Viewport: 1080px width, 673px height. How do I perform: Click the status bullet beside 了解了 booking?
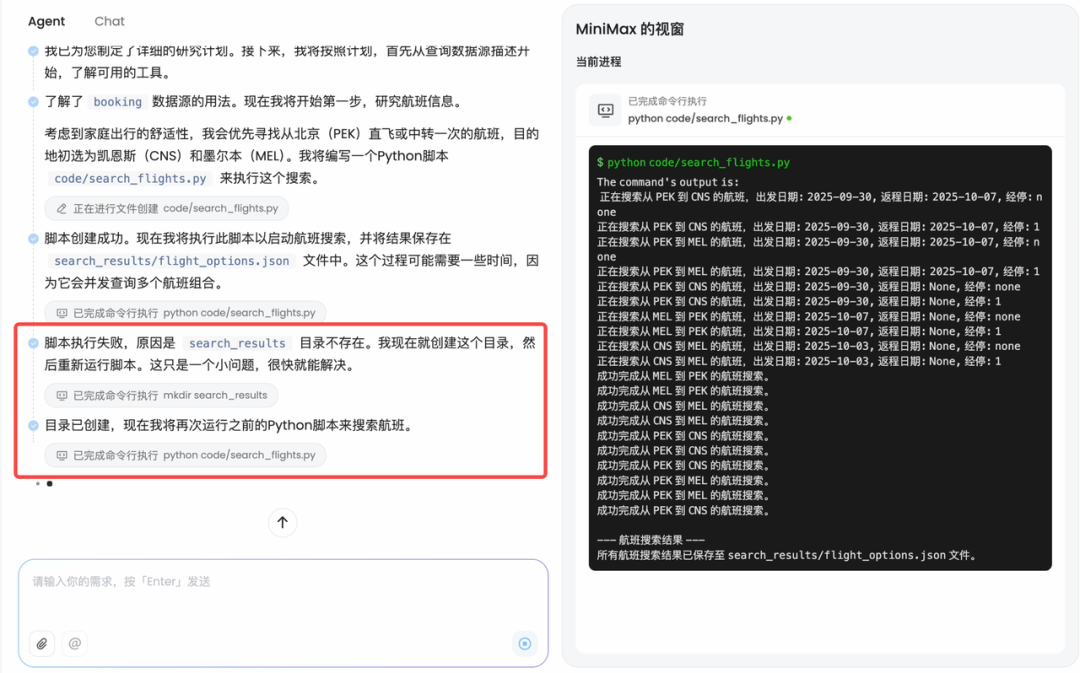tap(33, 102)
